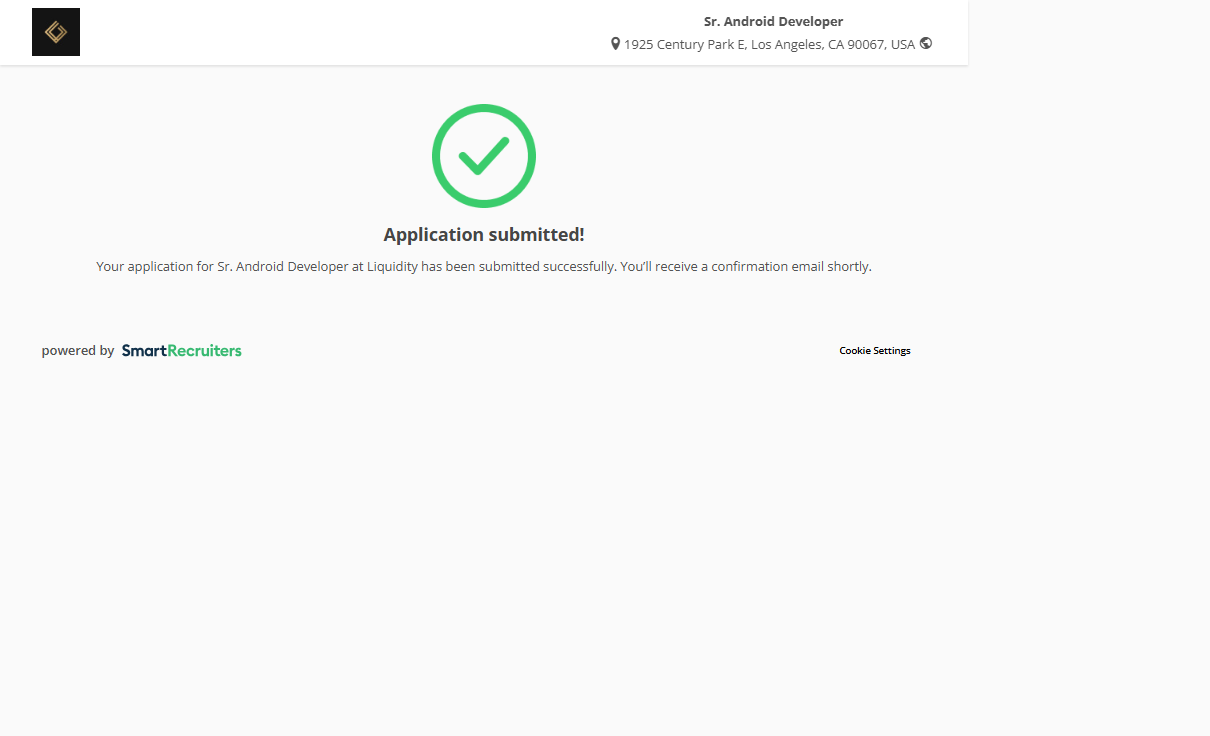Click the globe icon after USA
Screen dimensions: 1210x736
pos(926,43)
